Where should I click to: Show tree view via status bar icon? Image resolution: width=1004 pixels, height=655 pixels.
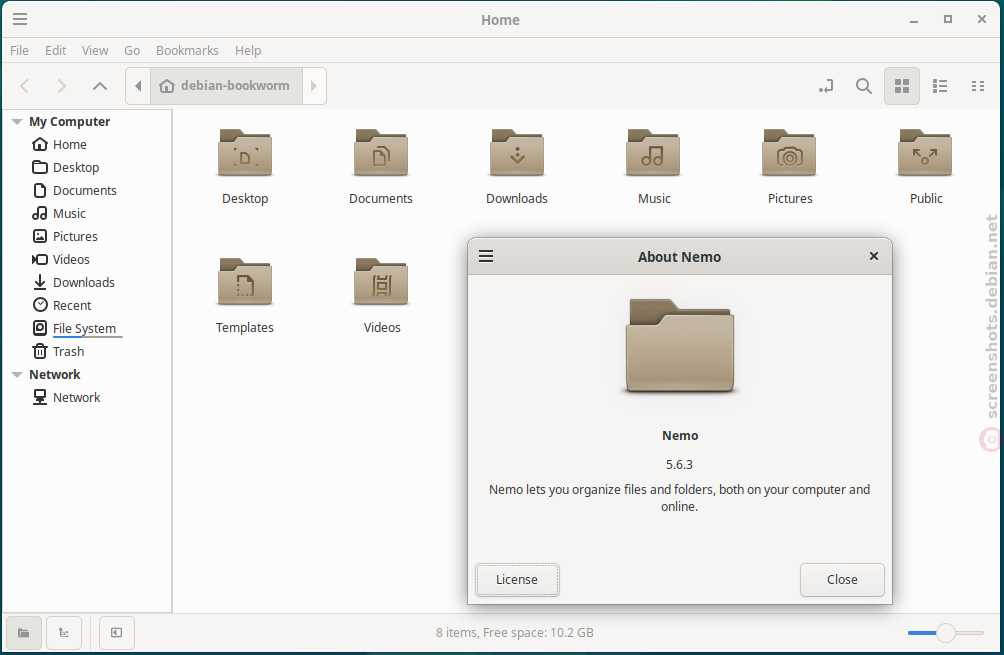click(63, 633)
